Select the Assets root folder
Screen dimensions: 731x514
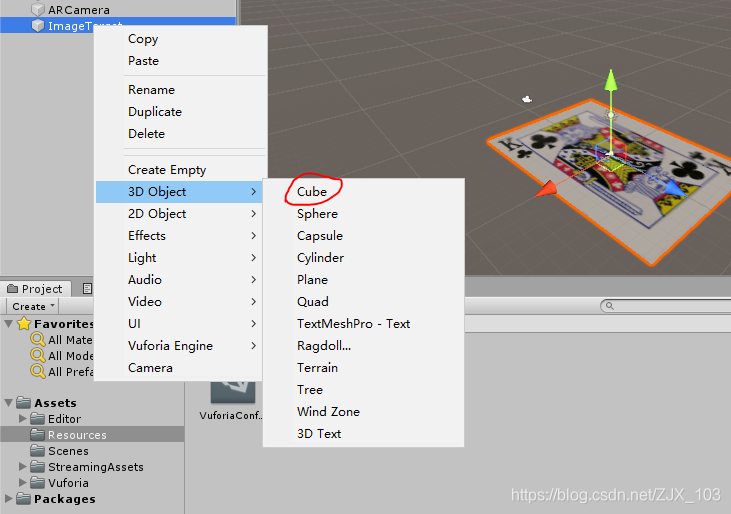pyautogui.click(x=55, y=403)
